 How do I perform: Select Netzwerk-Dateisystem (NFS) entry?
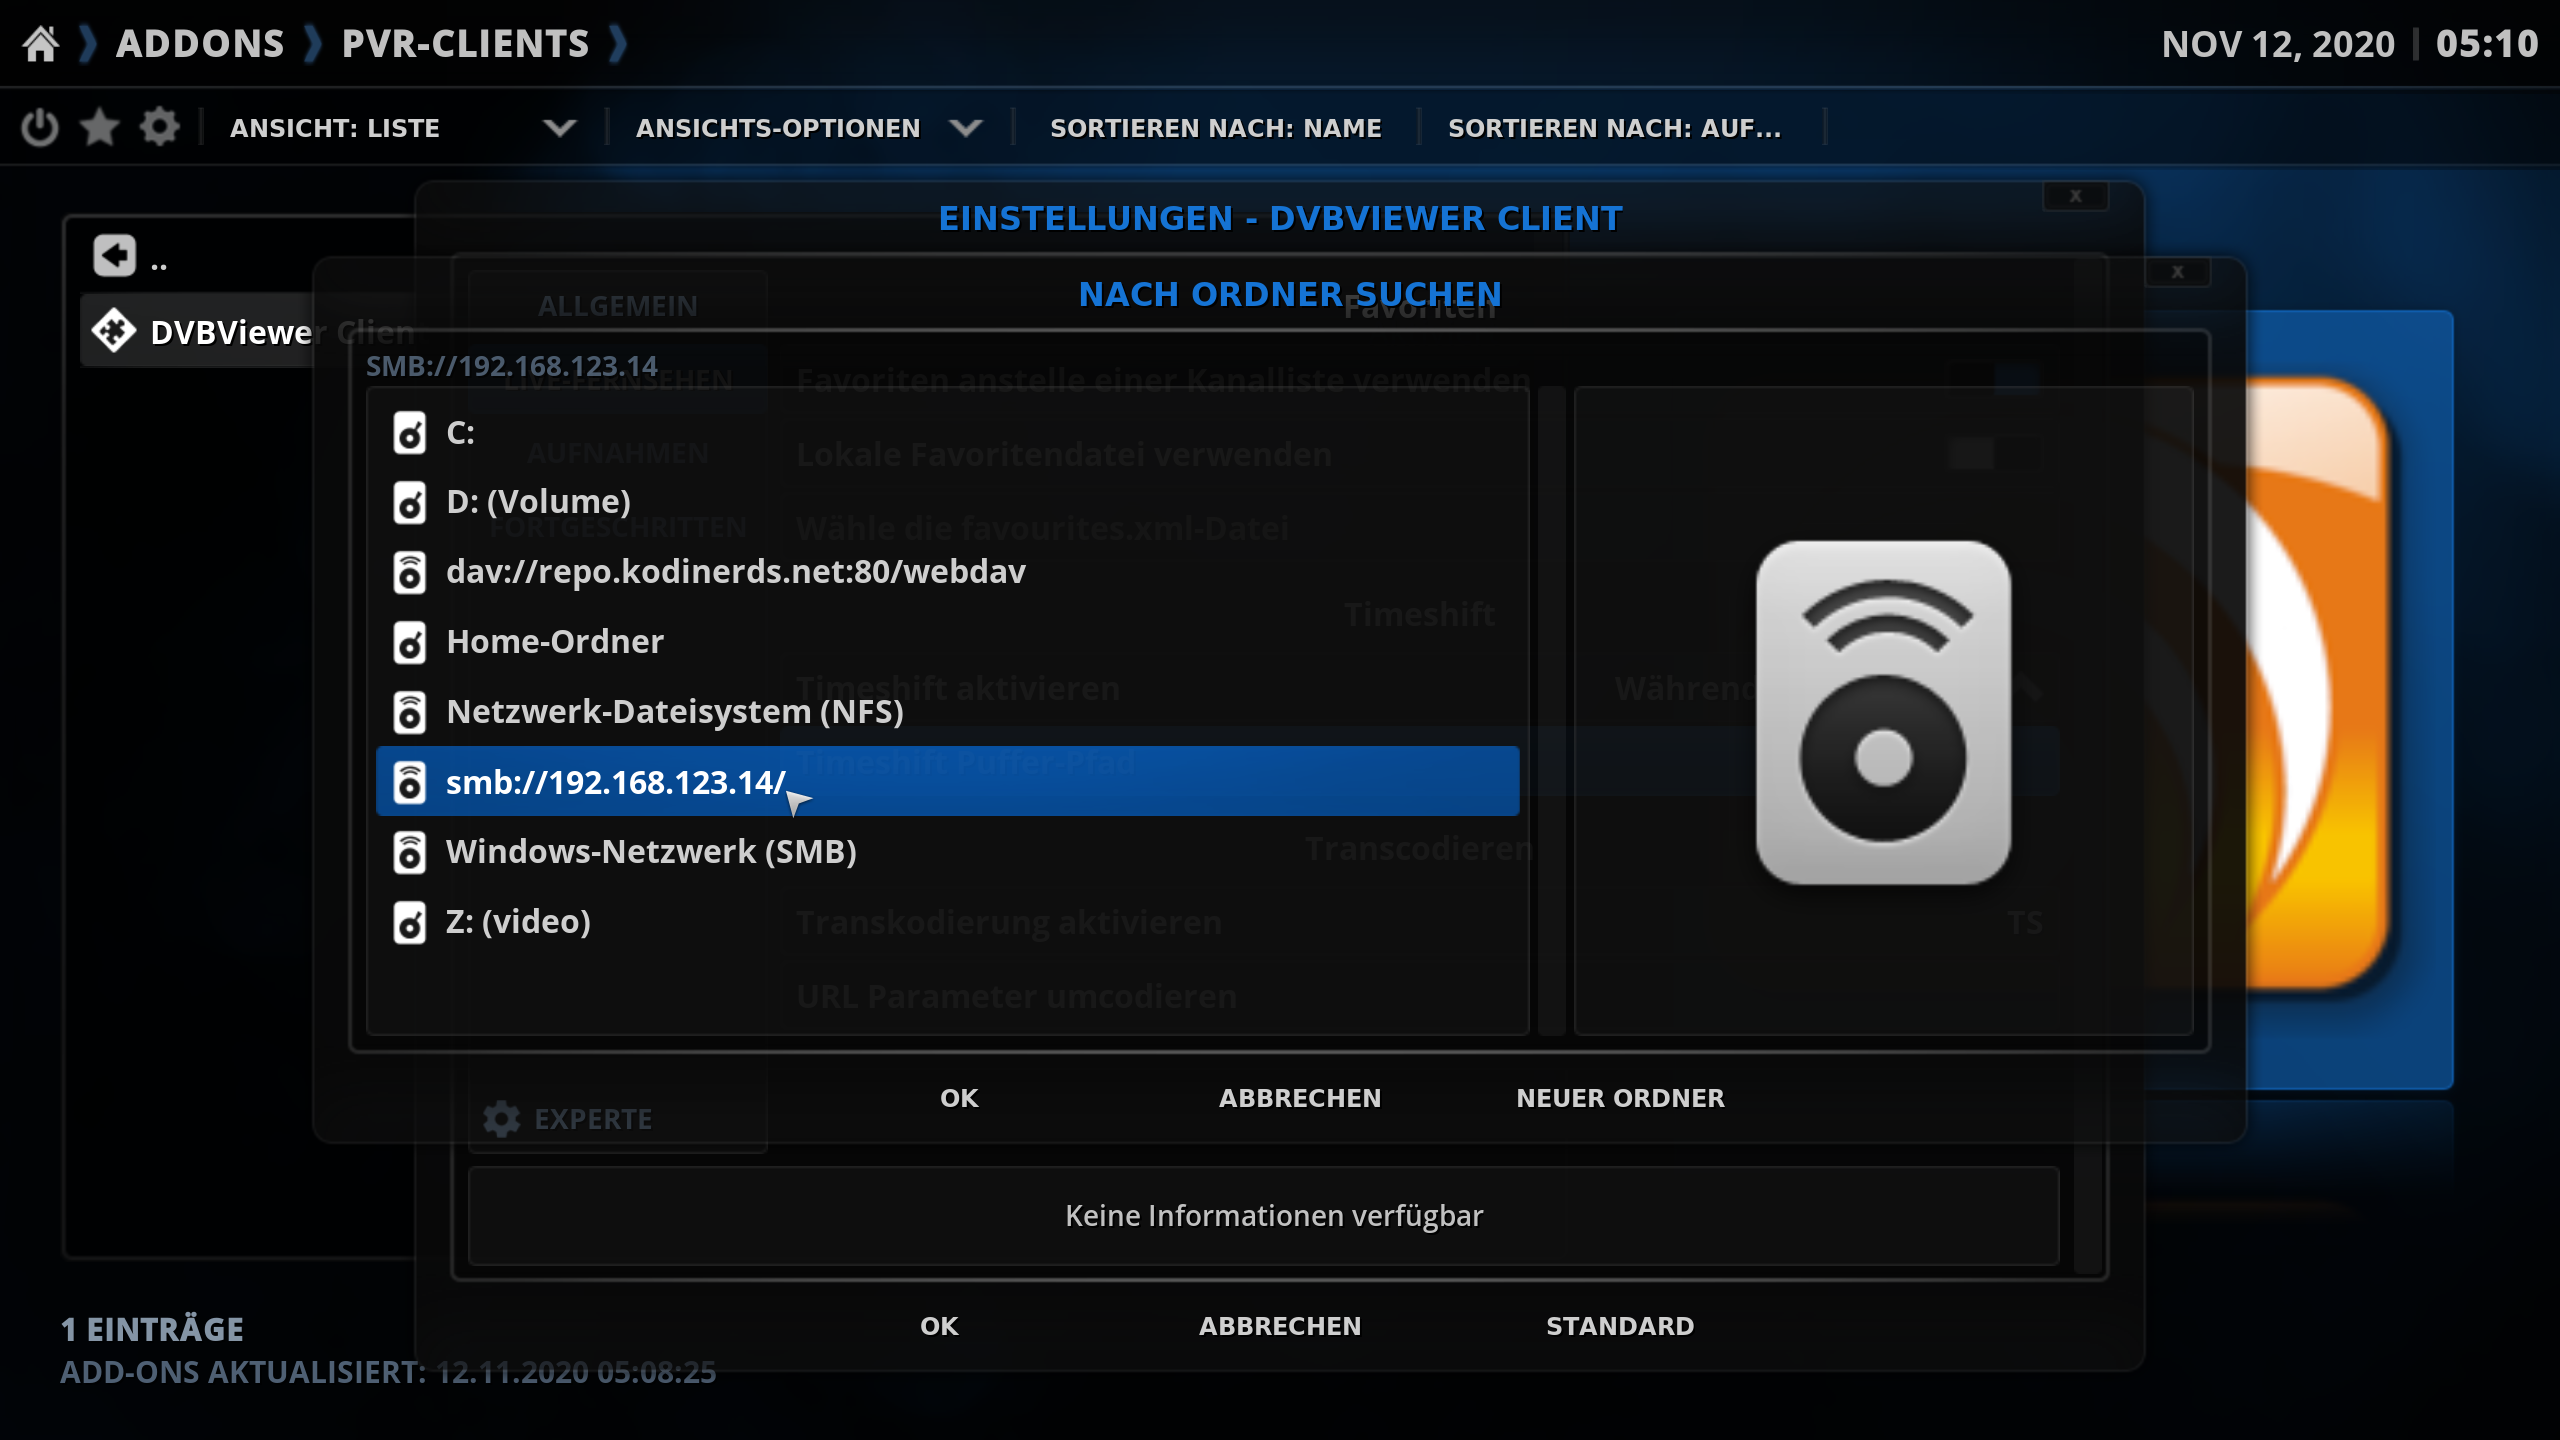click(x=947, y=712)
